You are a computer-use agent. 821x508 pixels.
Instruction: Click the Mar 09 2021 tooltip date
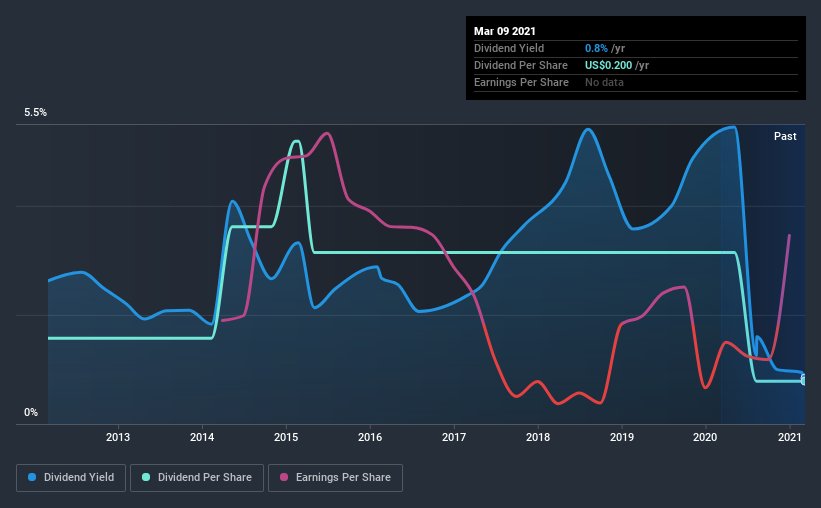[x=505, y=31]
